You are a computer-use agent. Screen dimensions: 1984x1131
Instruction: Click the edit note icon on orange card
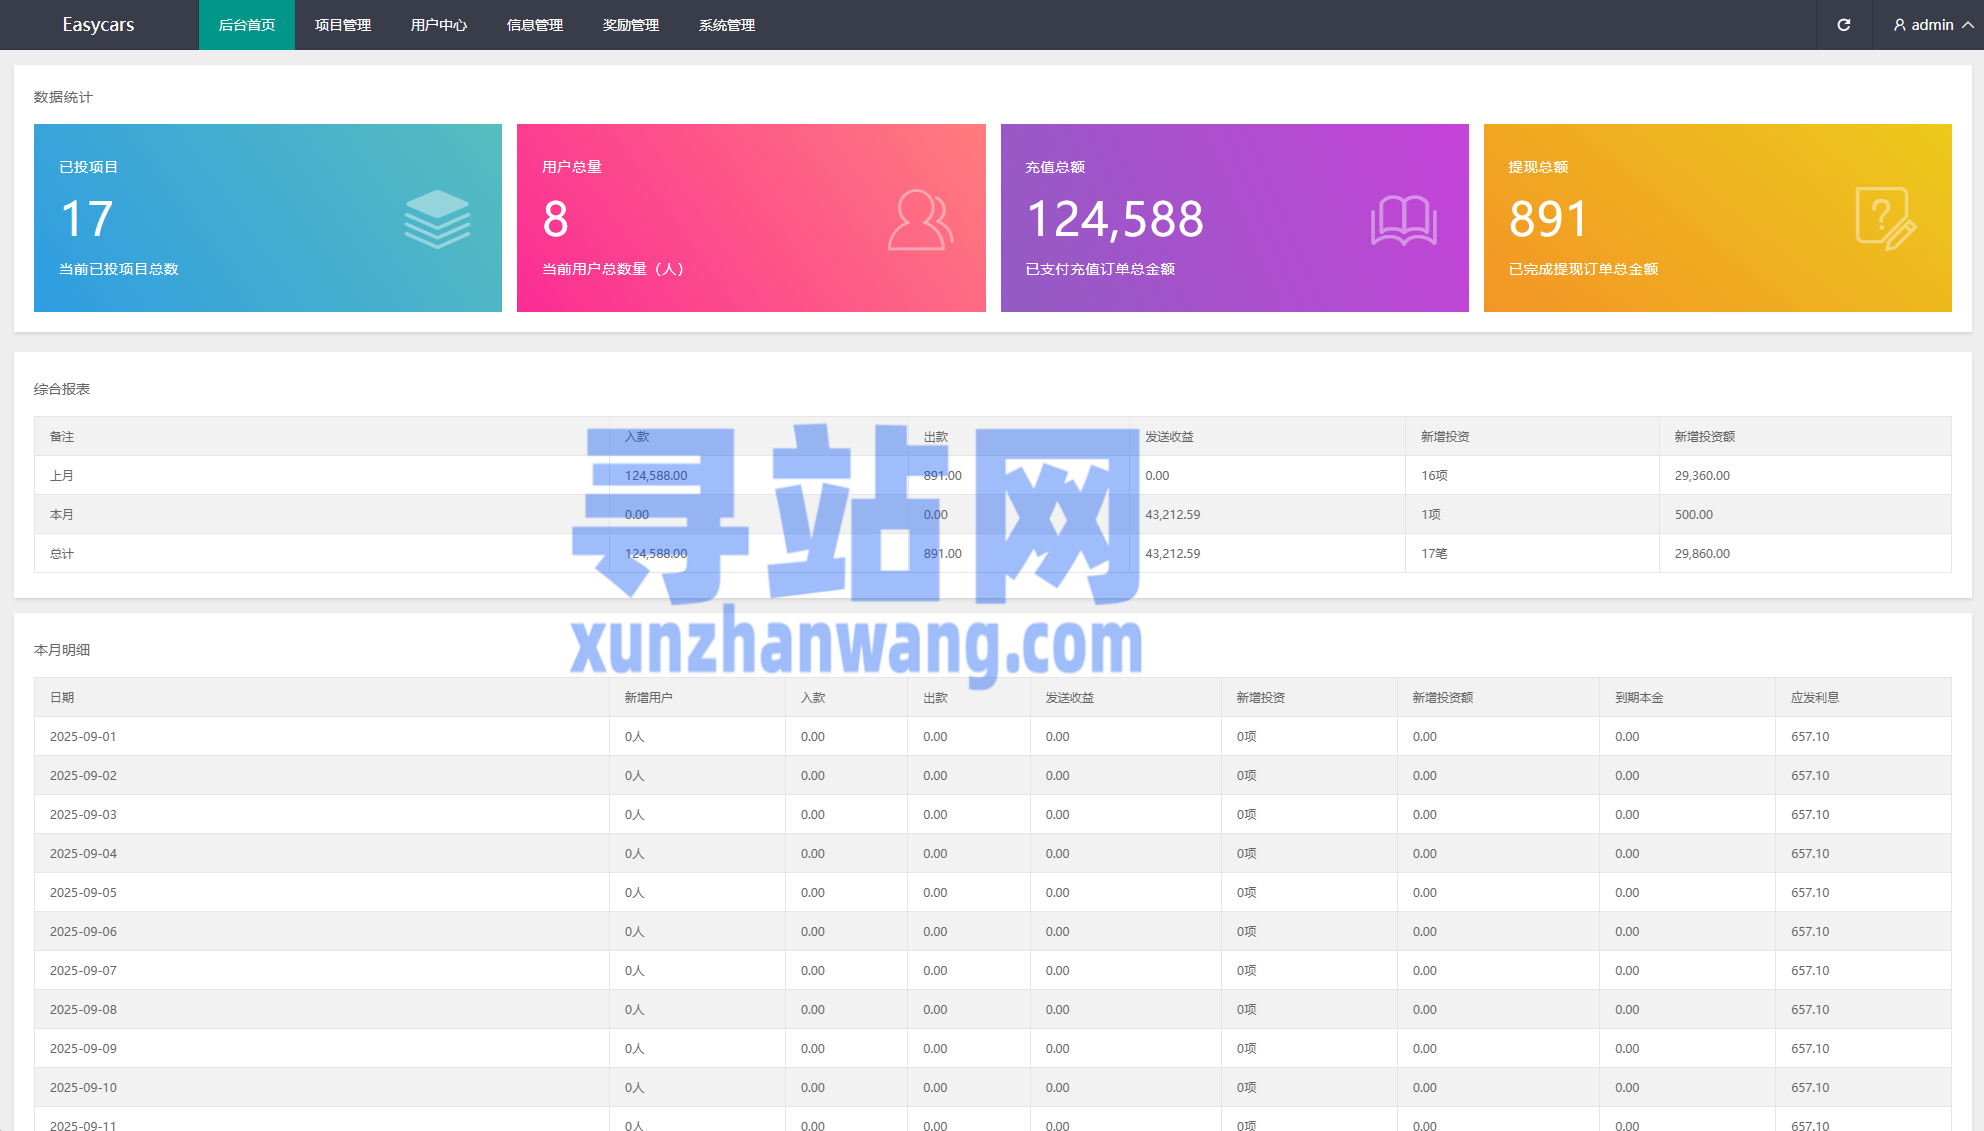pos(1885,218)
